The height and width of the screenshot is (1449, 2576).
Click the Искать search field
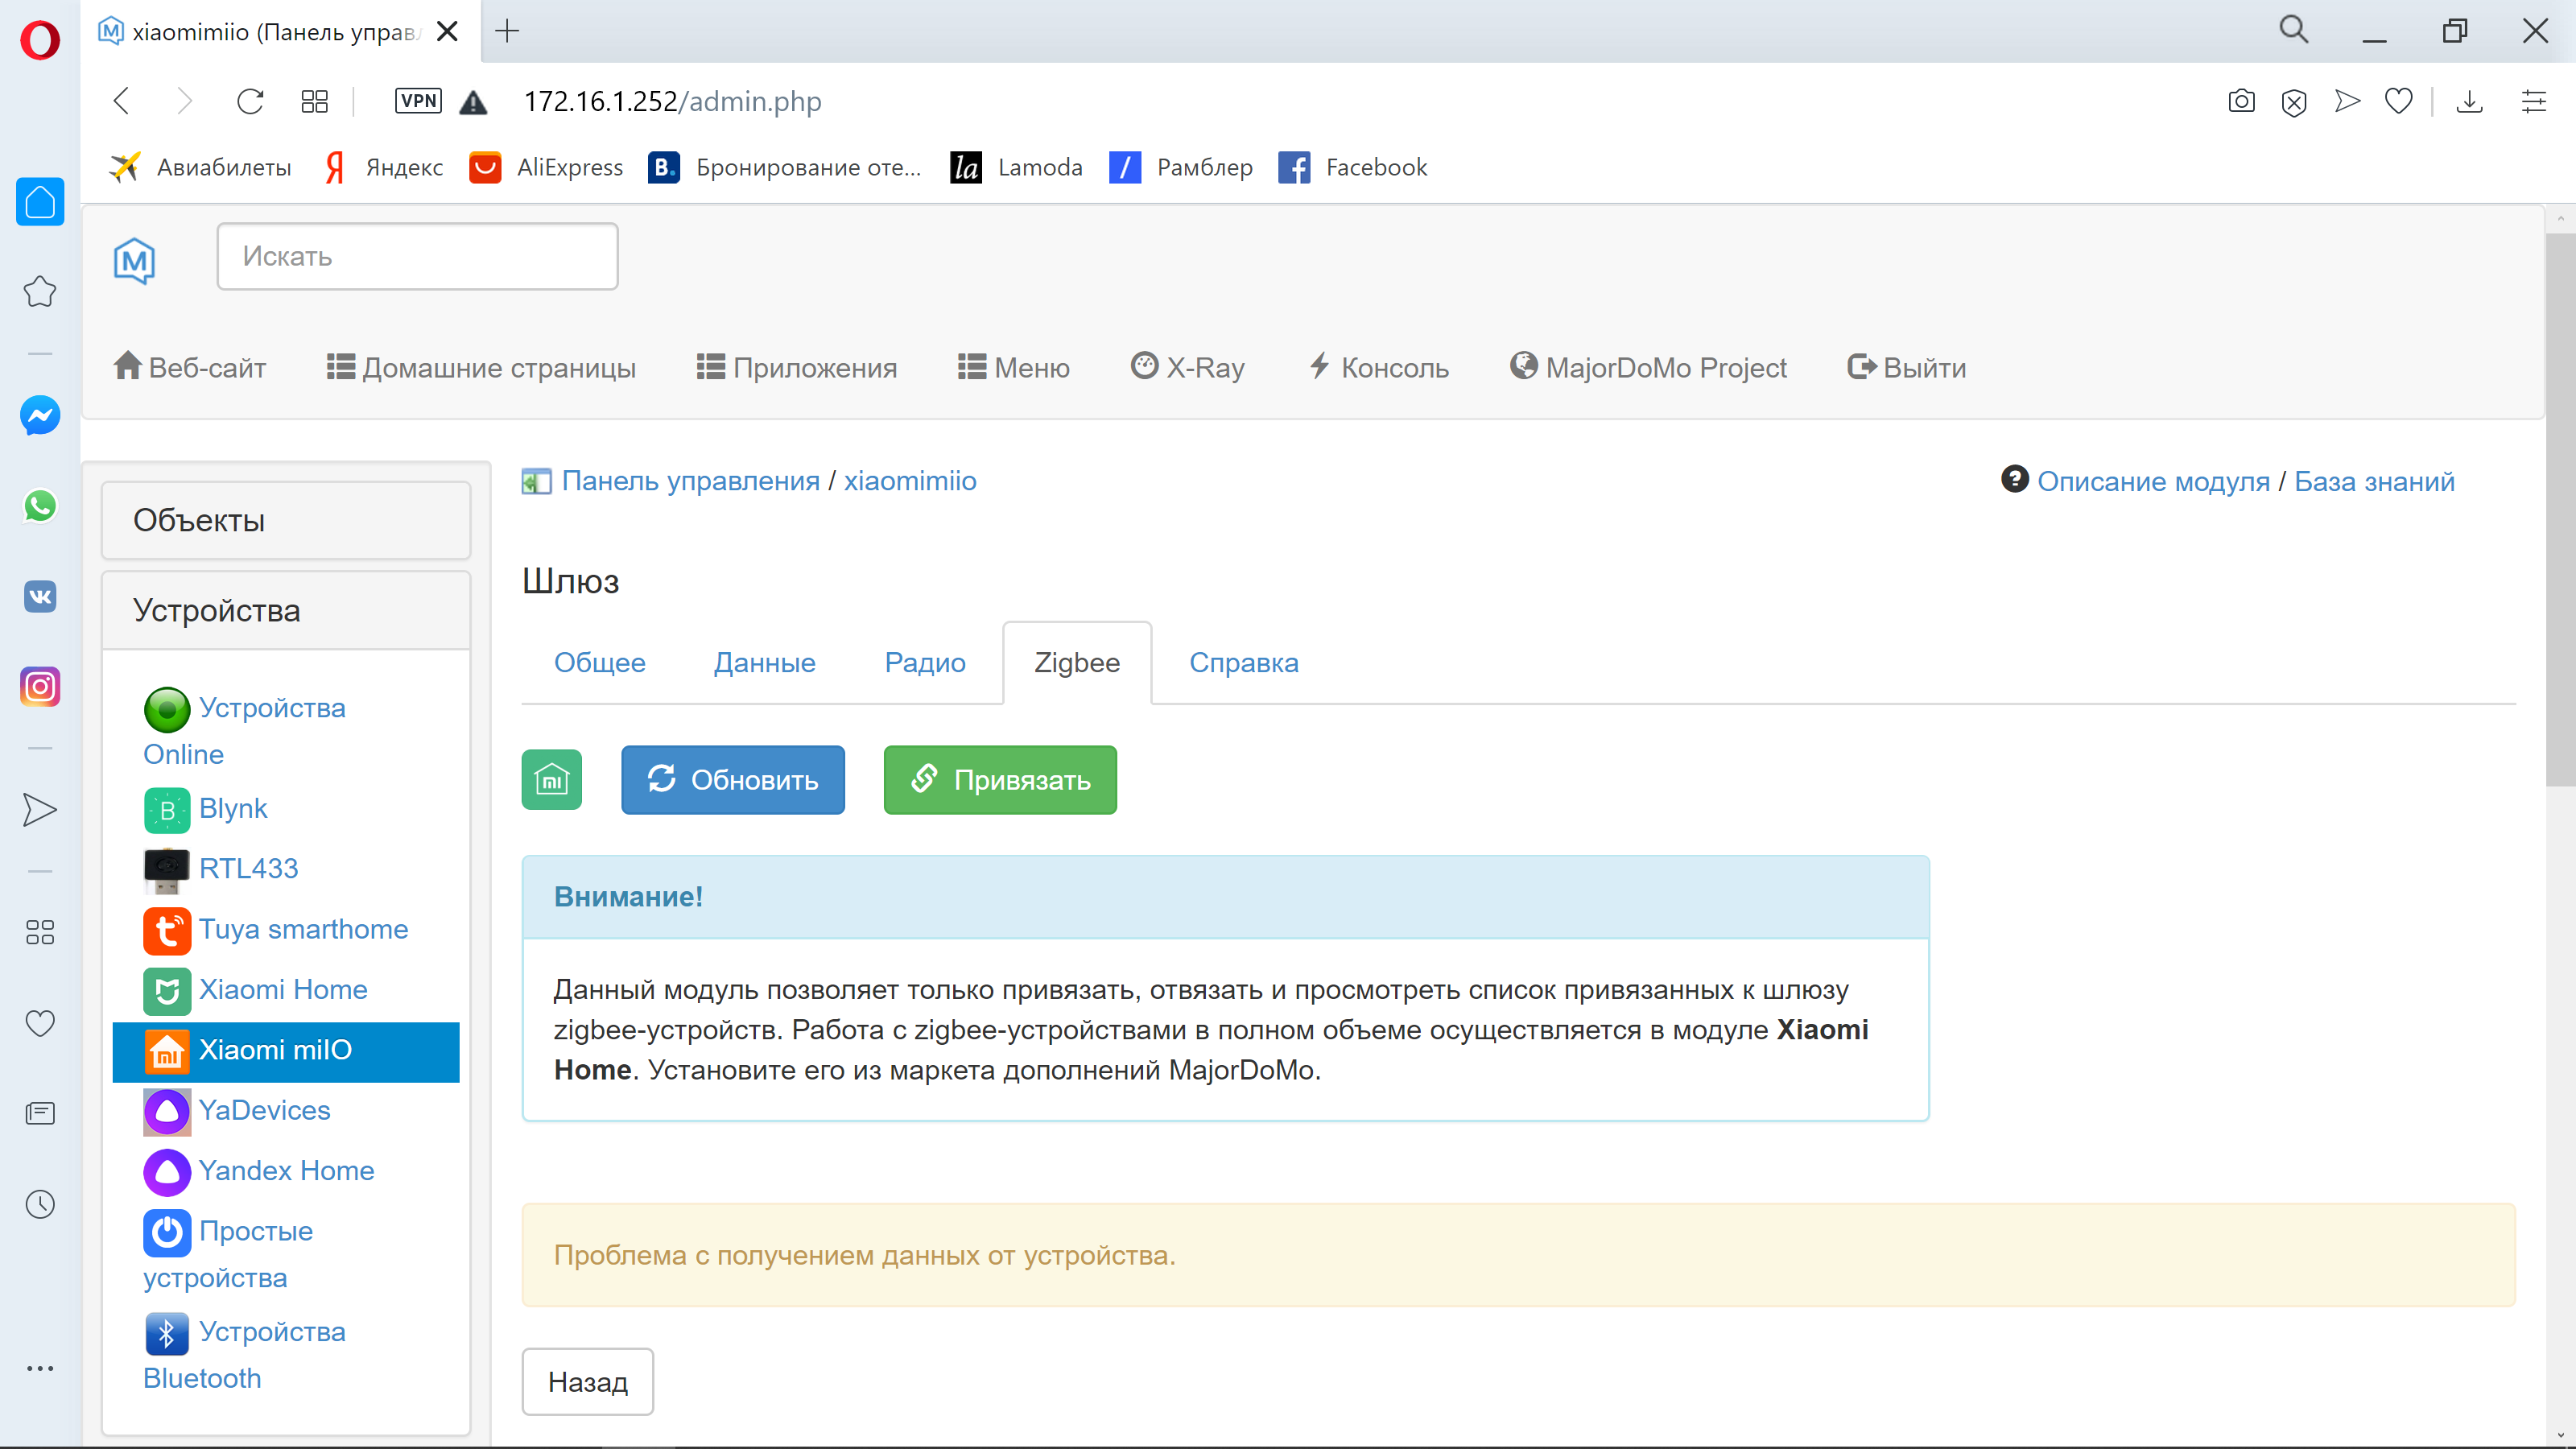click(417, 256)
